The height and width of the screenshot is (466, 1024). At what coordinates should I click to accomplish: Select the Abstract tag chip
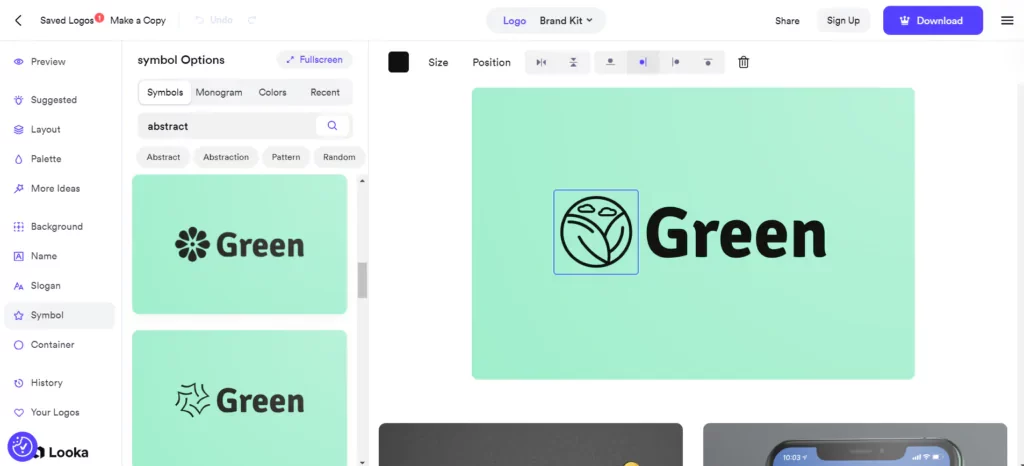[x=163, y=157]
